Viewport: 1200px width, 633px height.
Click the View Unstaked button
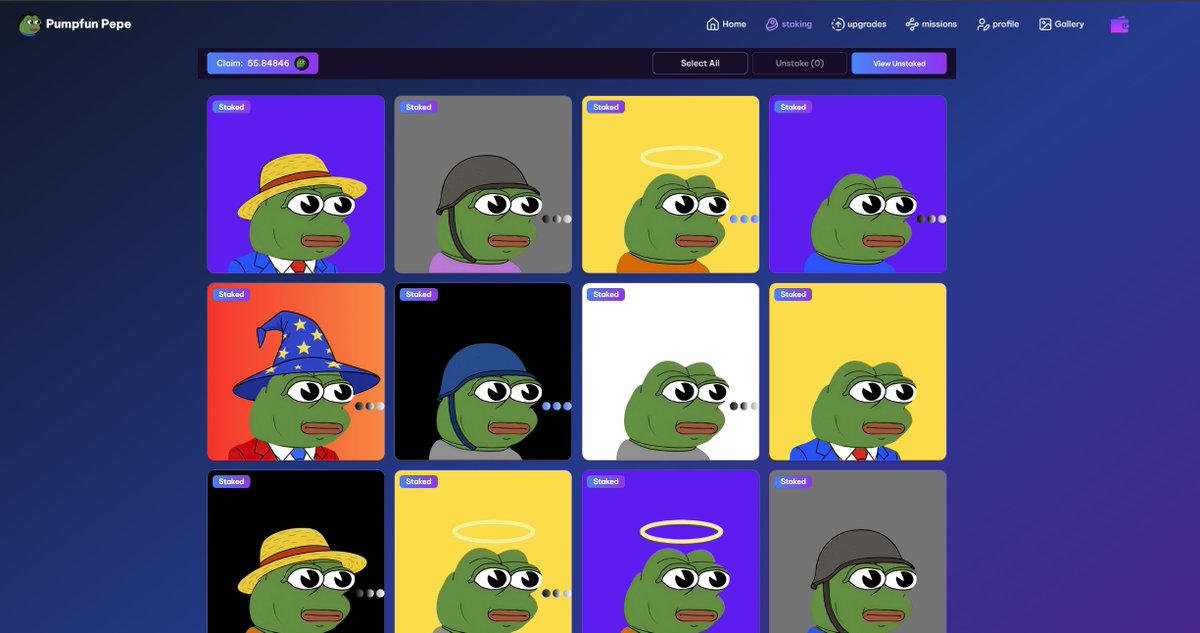pyautogui.click(x=899, y=63)
